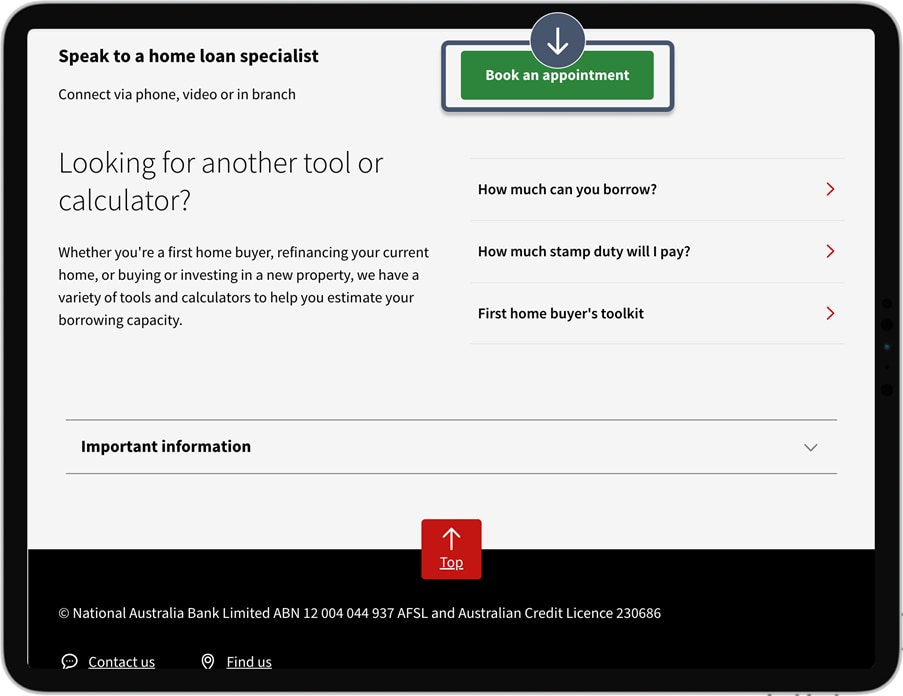Click the Speak to a home loan specialist heading

[x=188, y=56]
